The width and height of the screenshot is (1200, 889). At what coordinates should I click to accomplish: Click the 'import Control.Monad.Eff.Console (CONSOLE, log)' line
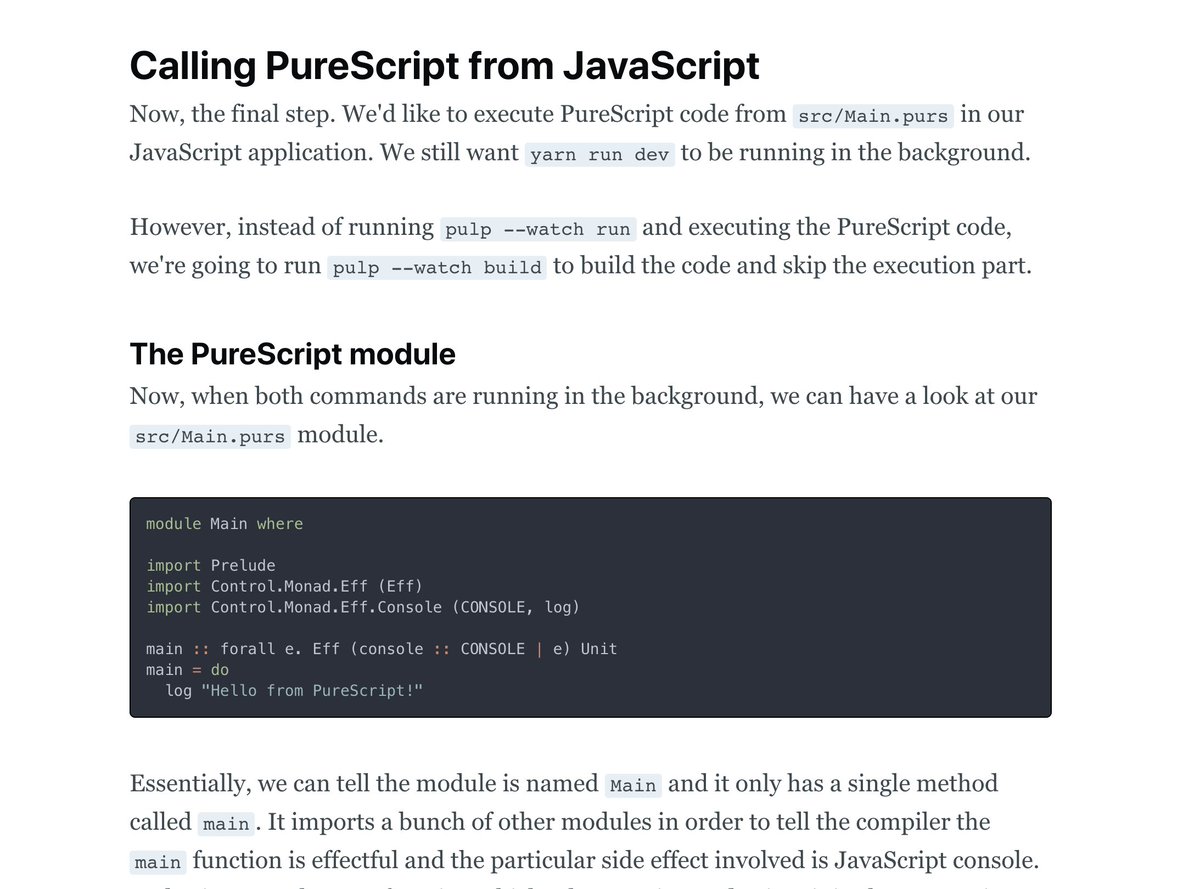pos(362,607)
